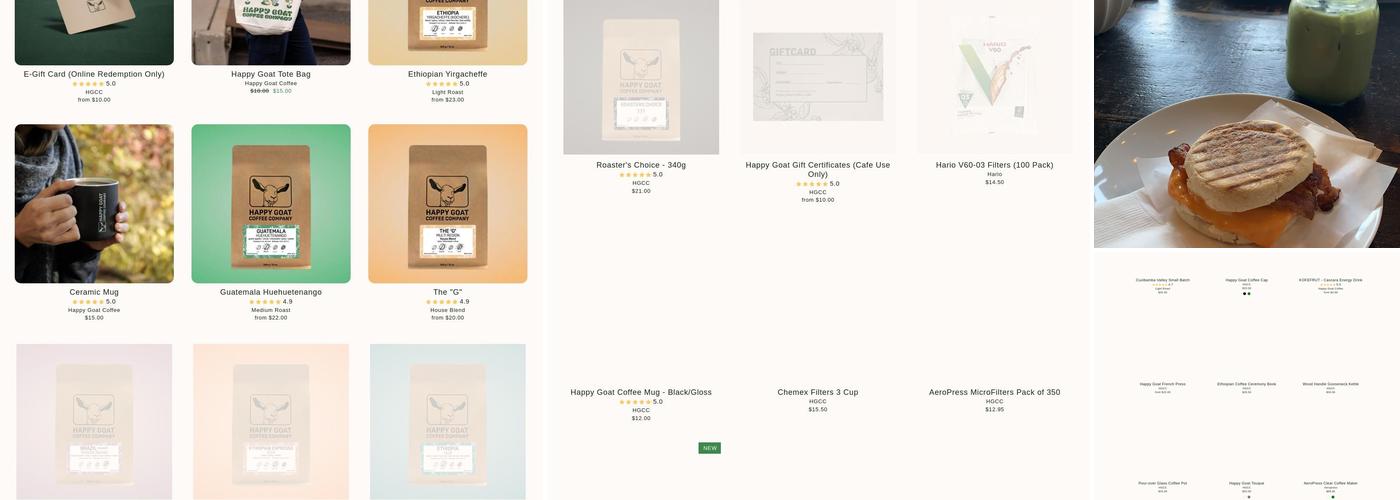This screenshot has width=1400, height=500.
Task: Open Happy Goat Gift Certificates (Cafe Use Only)
Action: pyautogui.click(x=818, y=169)
